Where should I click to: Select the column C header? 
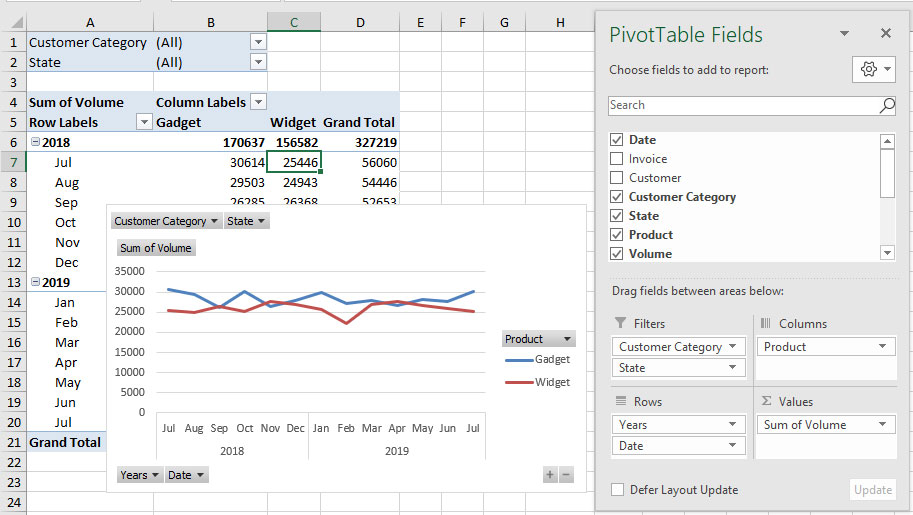coord(294,22)
